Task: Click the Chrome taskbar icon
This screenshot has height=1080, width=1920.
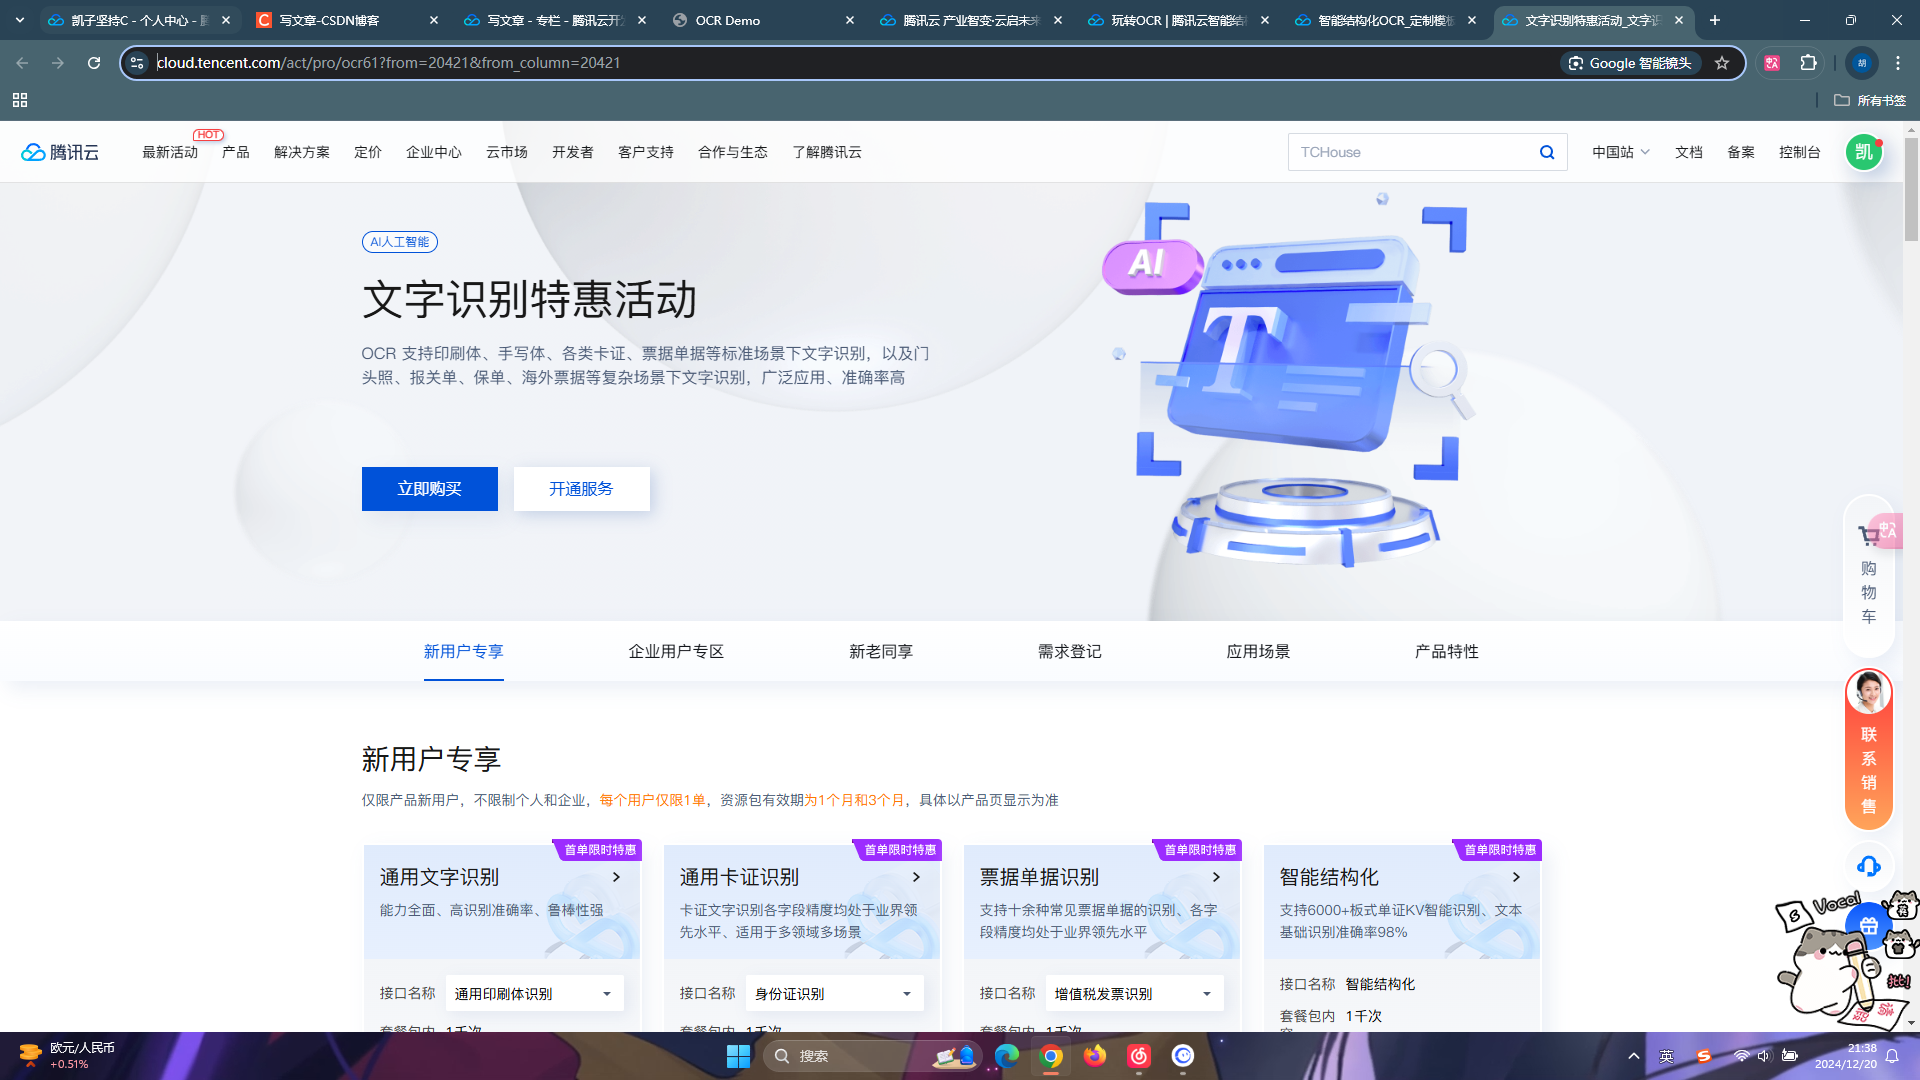Action: pyautogui.click(x=1051, y=1056)
